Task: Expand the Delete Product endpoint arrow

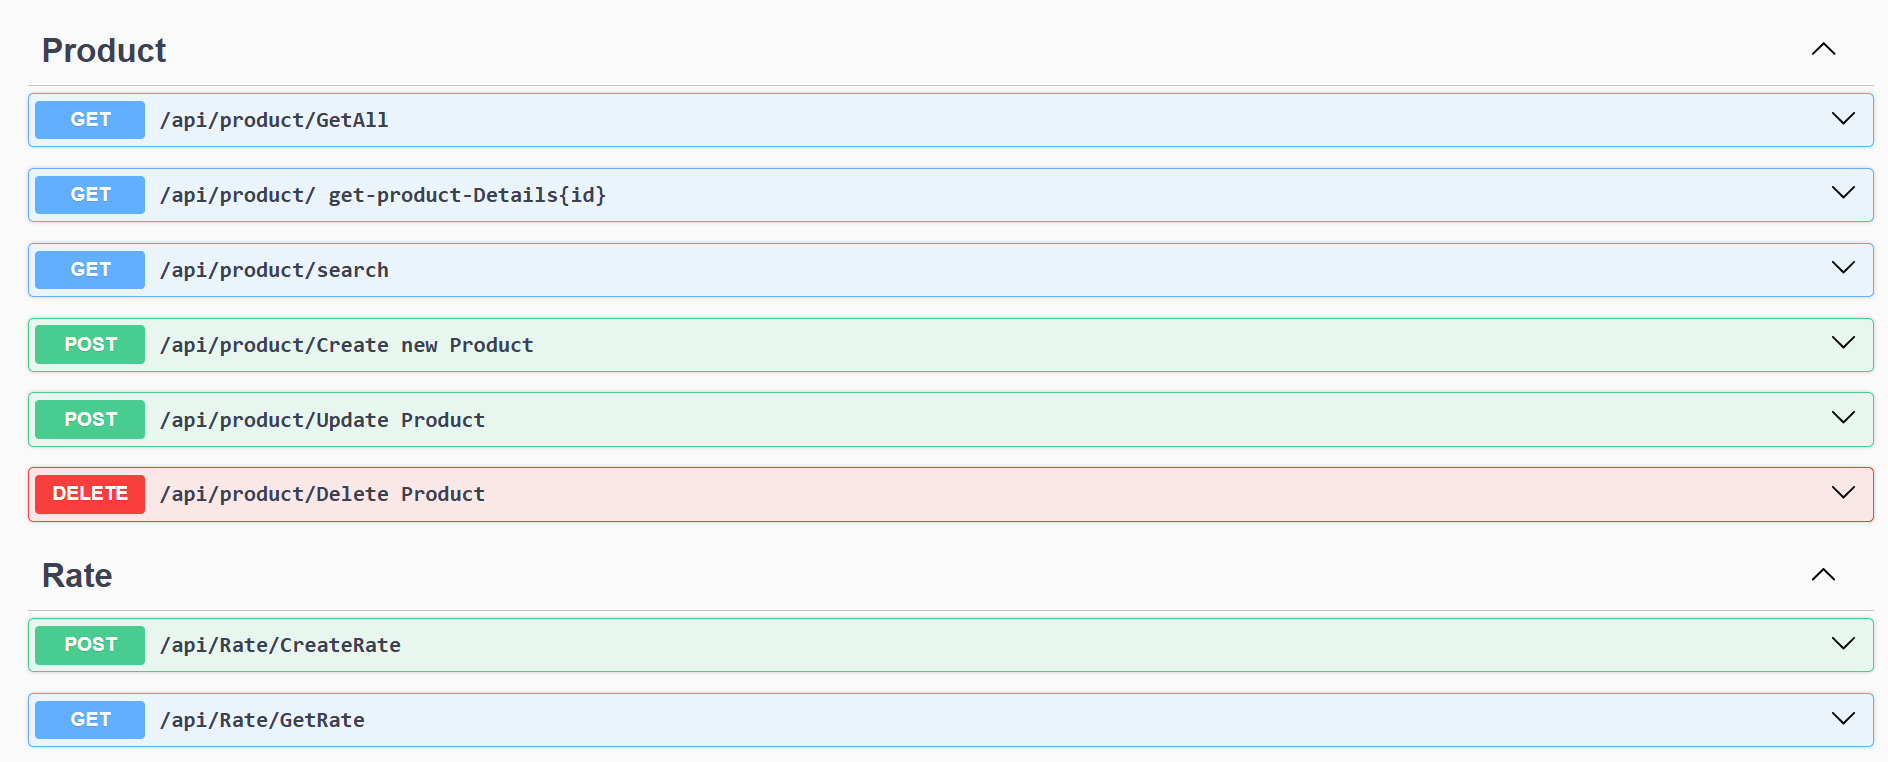Action: coord(1842,493)
